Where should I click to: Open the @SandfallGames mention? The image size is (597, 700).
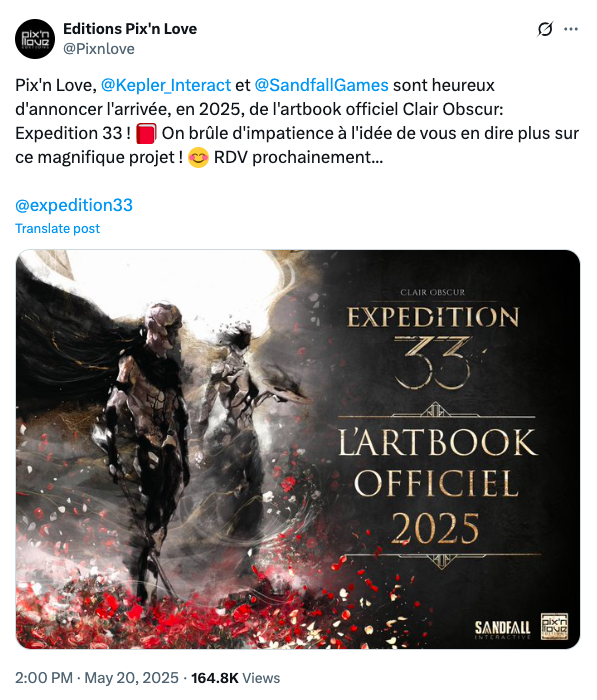[321, 85]
